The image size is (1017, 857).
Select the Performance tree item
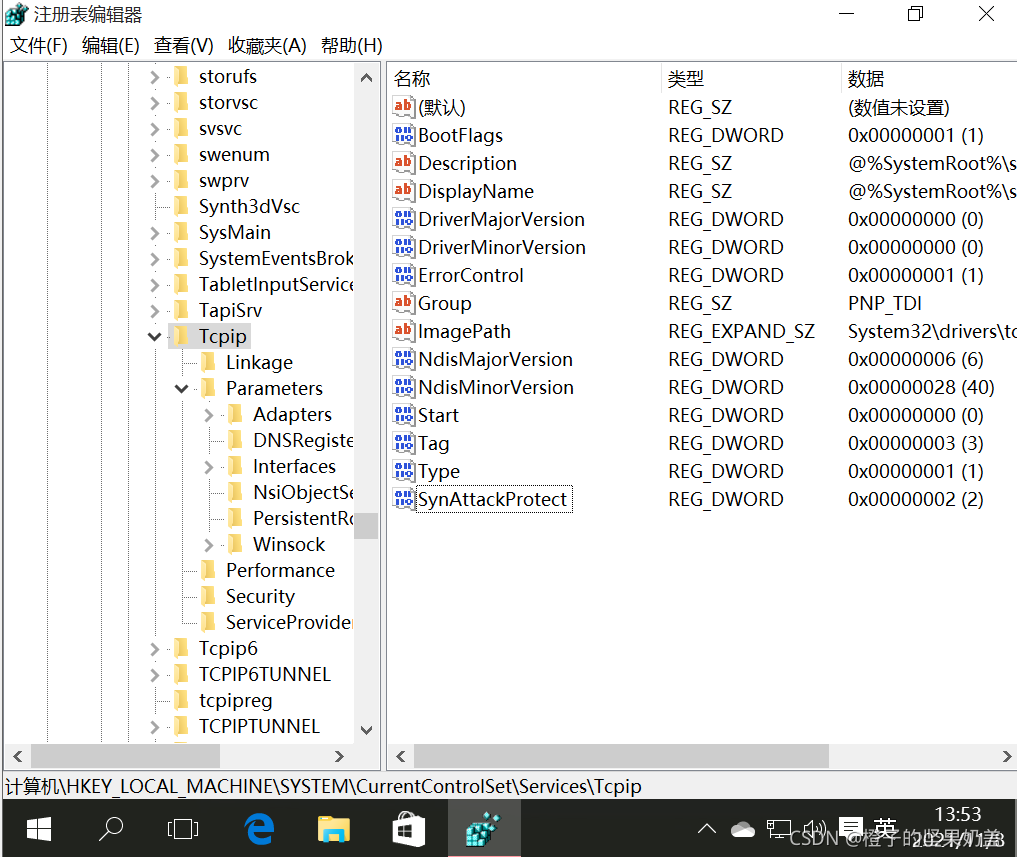coord(280,570)
